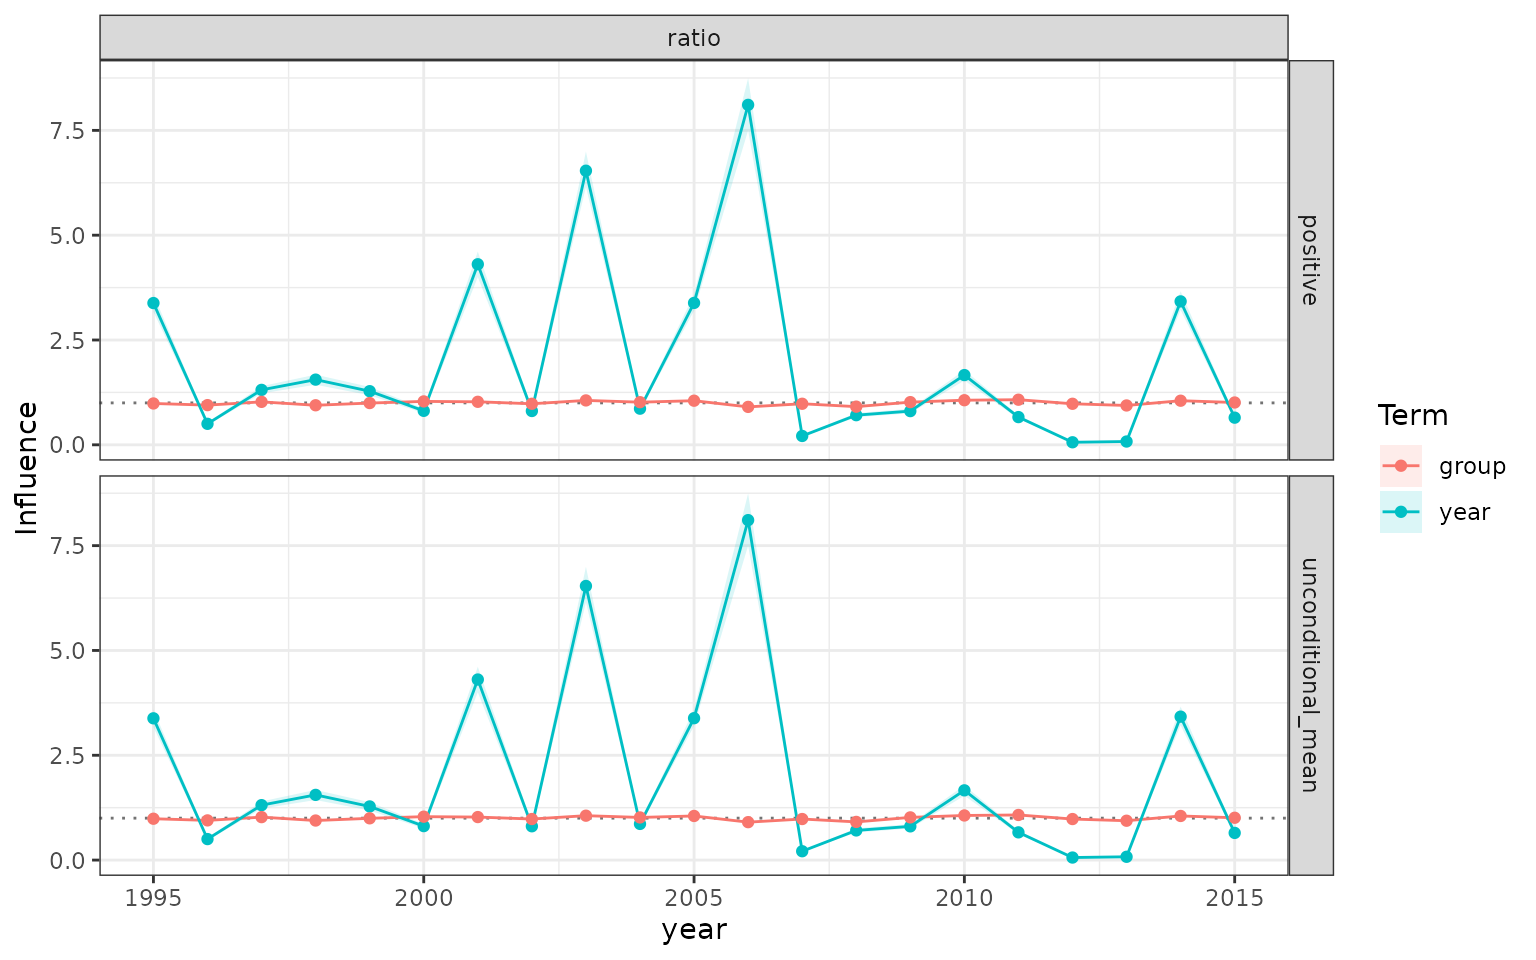
Task: Click the 1995 year point in unconditional_mean panel
Action: (x=153, y=718)
